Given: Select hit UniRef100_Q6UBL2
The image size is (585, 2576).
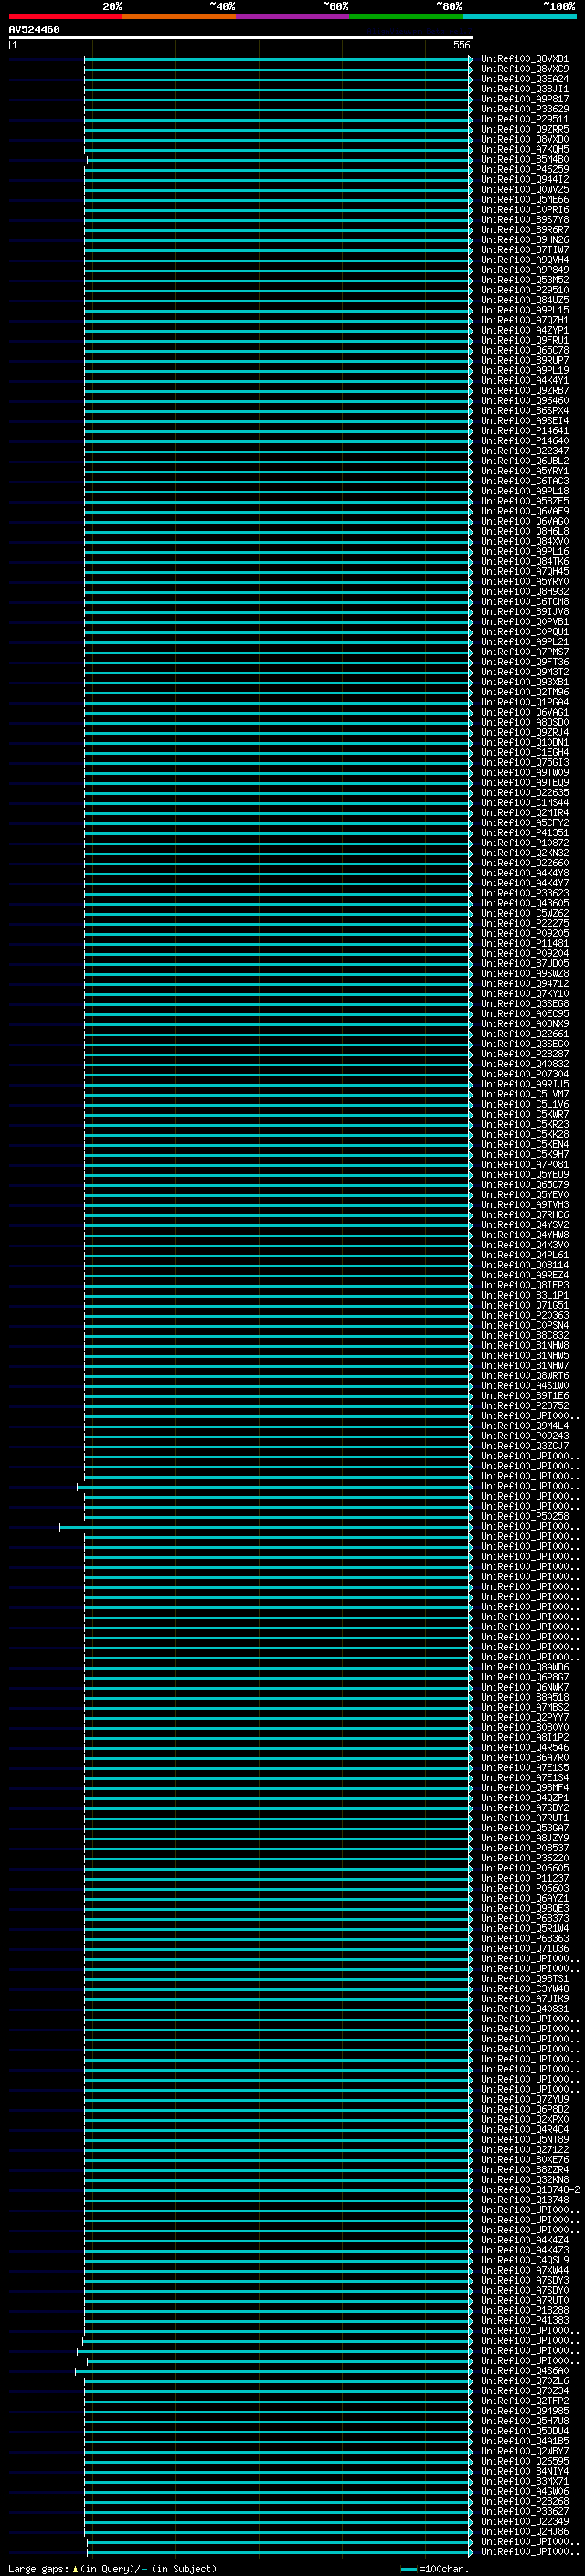Looking at the screenshot, I should pyautogui.click(x=525, y=461).
